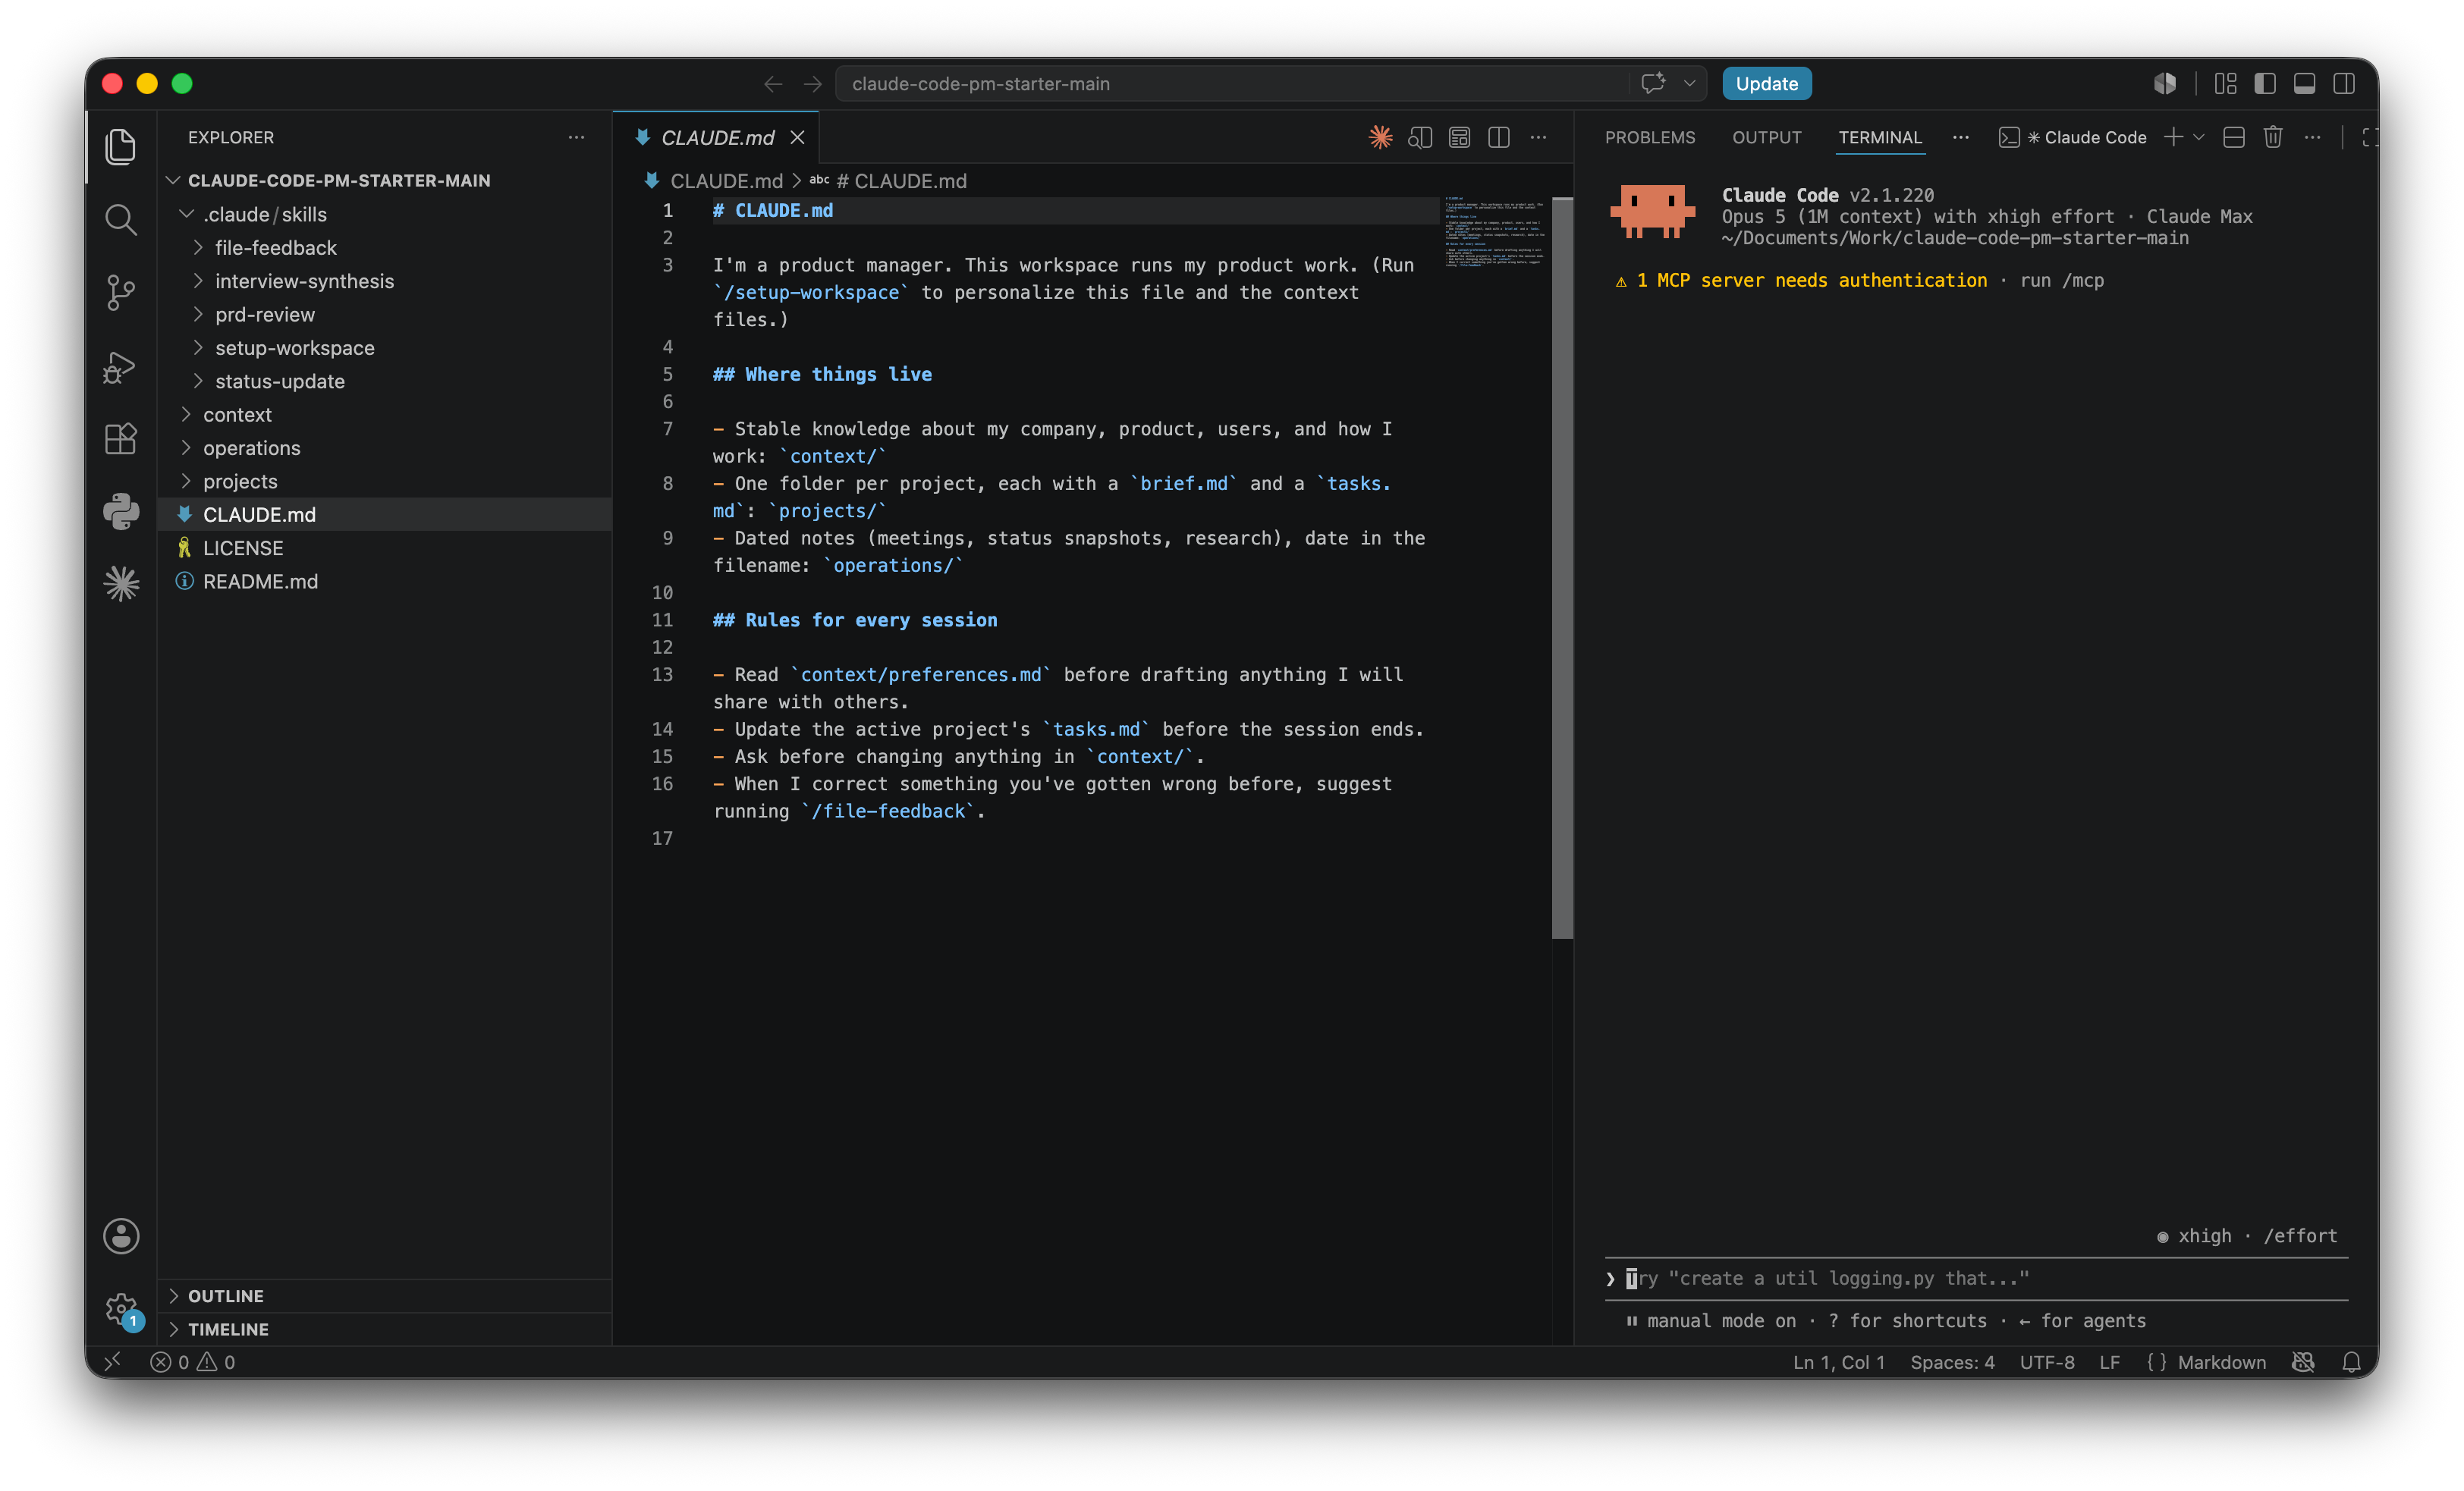
Task: Click the editor vertical scrollbar
Action: pyautogui.click(x=1562, y=567)
